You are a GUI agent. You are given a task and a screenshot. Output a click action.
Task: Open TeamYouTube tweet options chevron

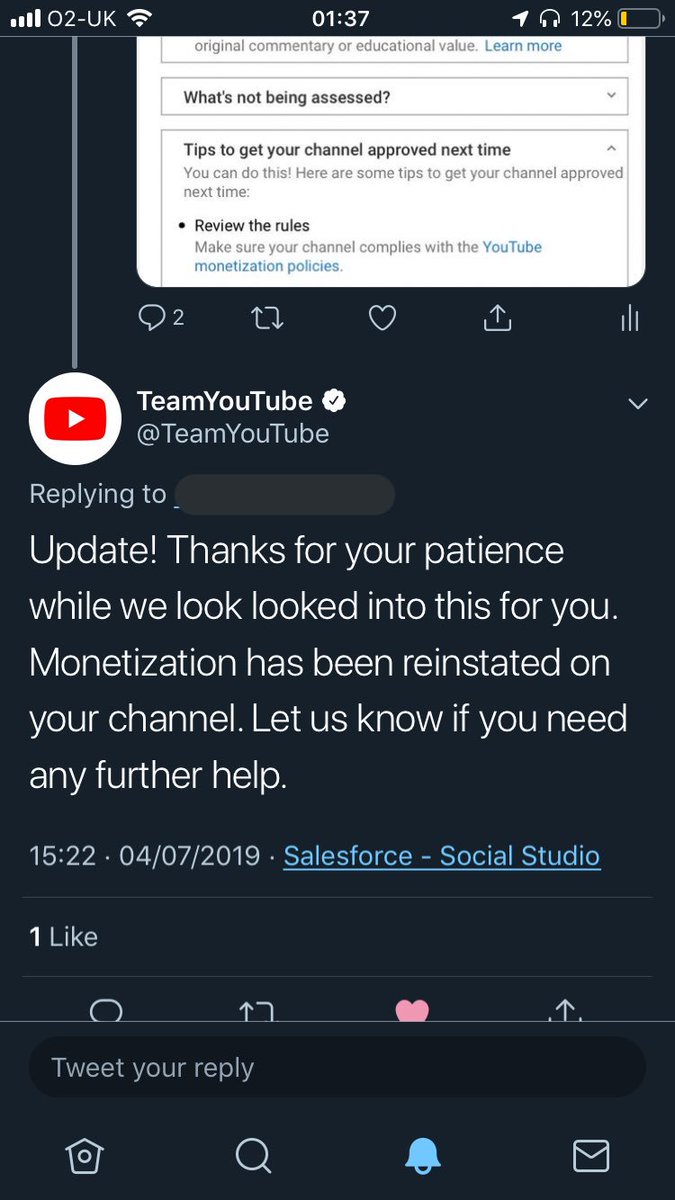click(637, 404)
